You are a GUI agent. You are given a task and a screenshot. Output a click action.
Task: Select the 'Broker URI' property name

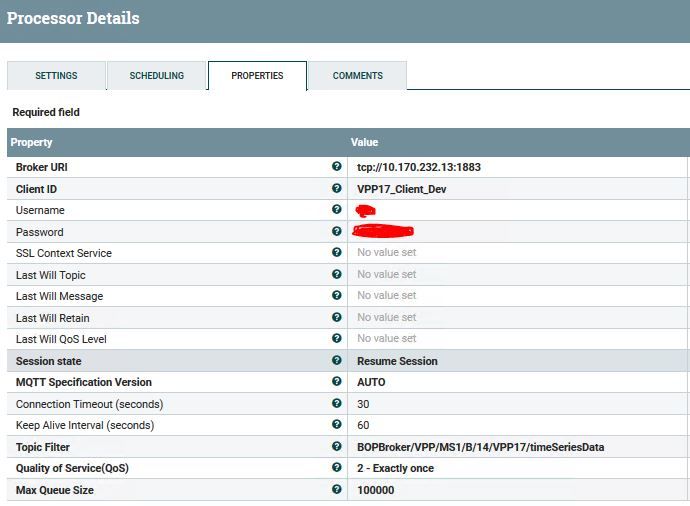coord(42,167)
